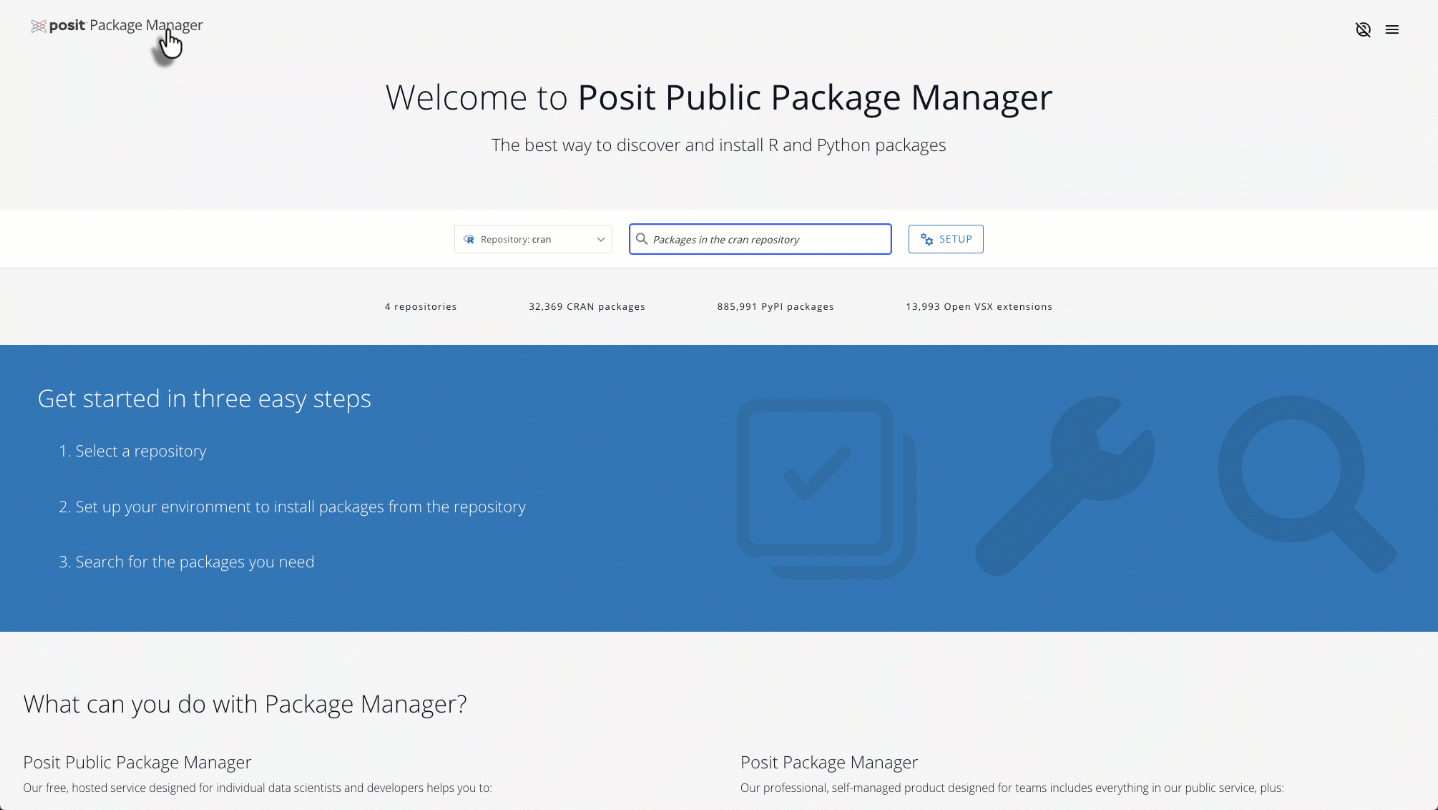Click '13,993 Open VSX extensions' text
This screenshot has width=1438, height=810.
coord(979,307)
